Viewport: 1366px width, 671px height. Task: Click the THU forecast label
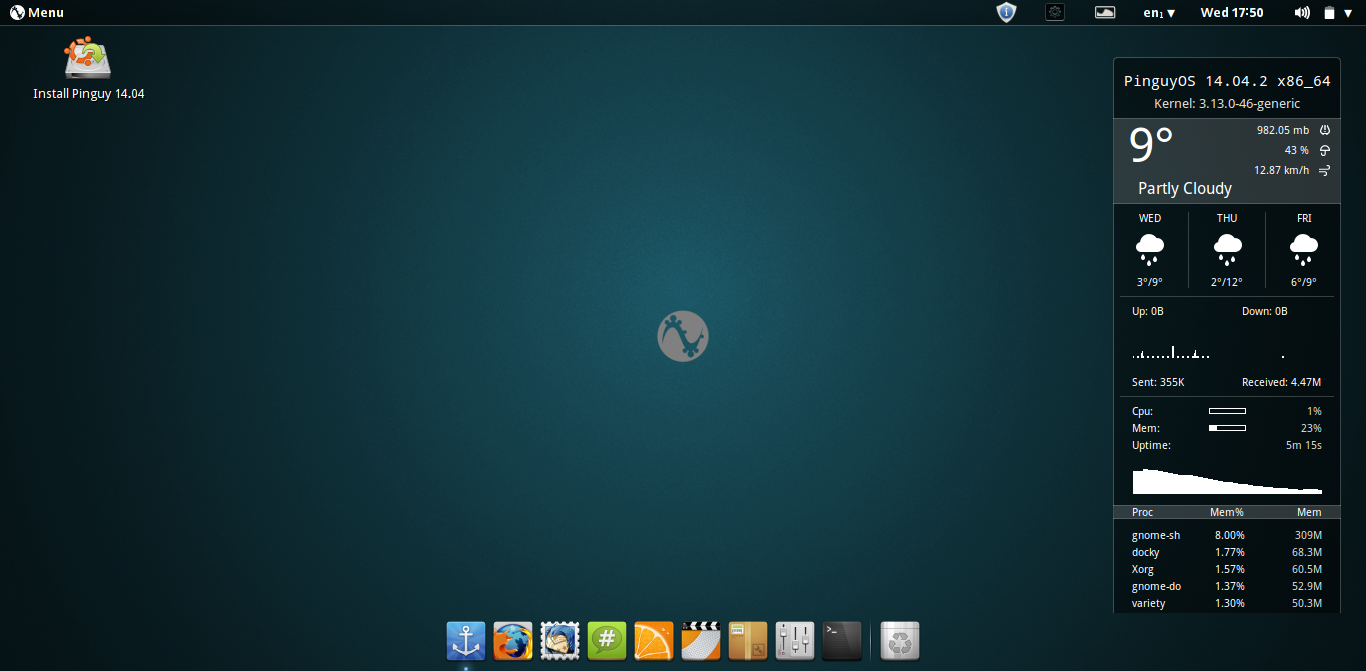[1227, 218]
